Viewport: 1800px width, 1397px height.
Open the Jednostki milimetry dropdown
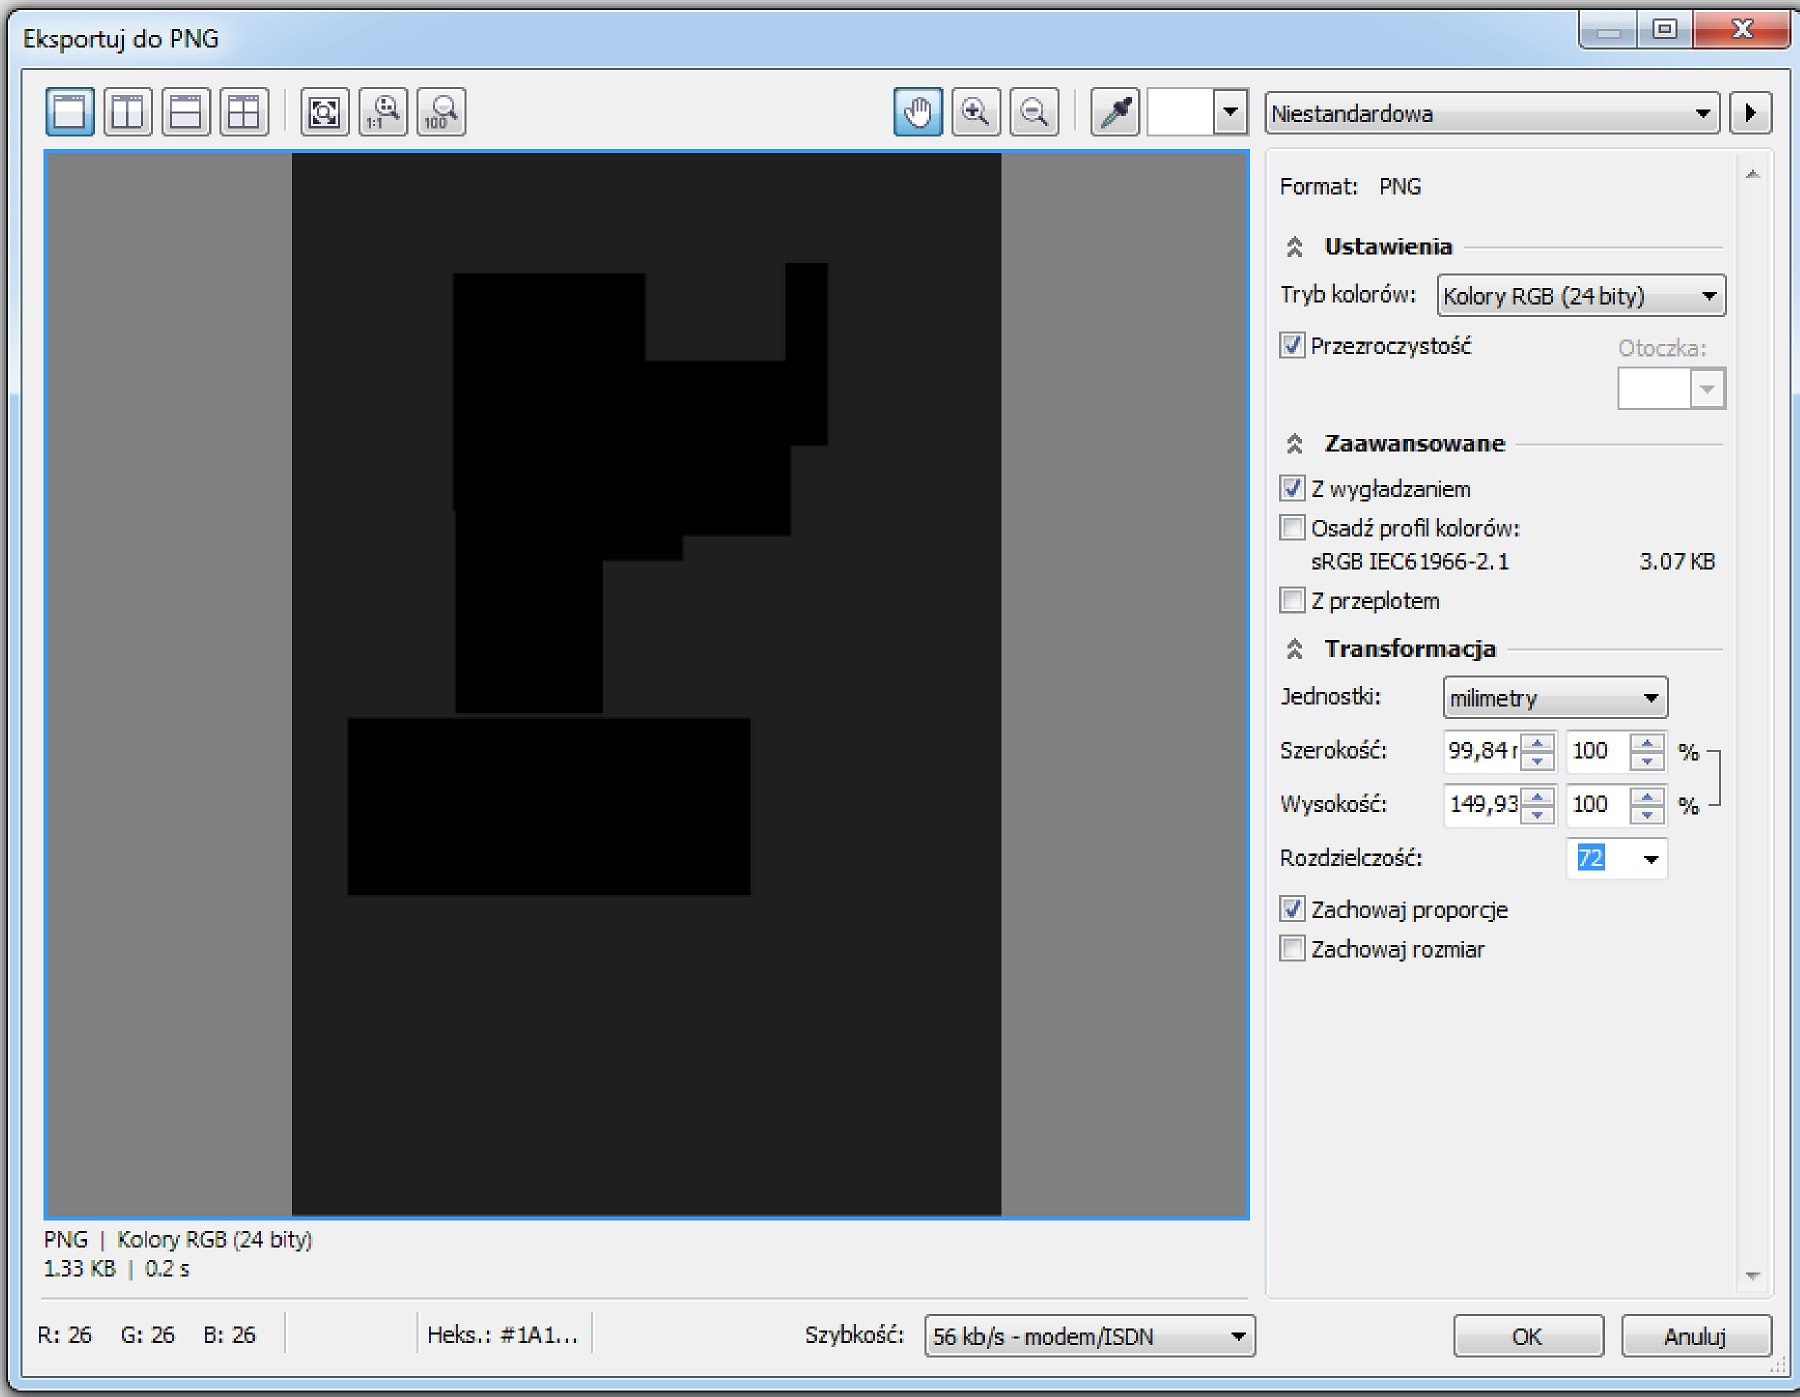point(1554,698)
